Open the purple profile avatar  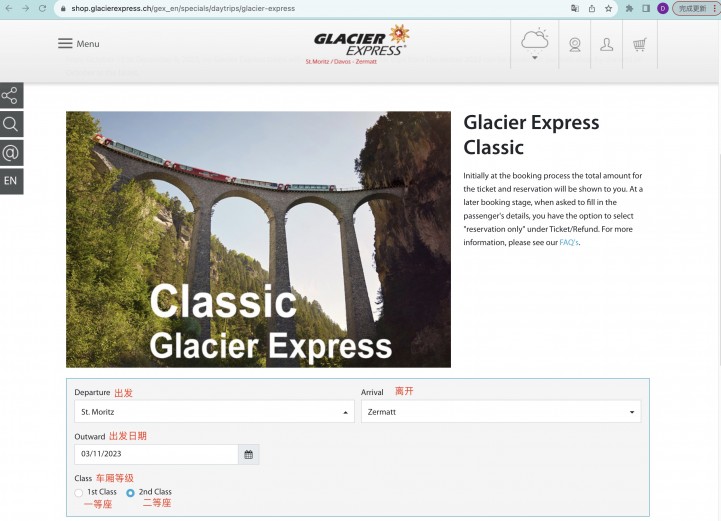tap(663, 8)
